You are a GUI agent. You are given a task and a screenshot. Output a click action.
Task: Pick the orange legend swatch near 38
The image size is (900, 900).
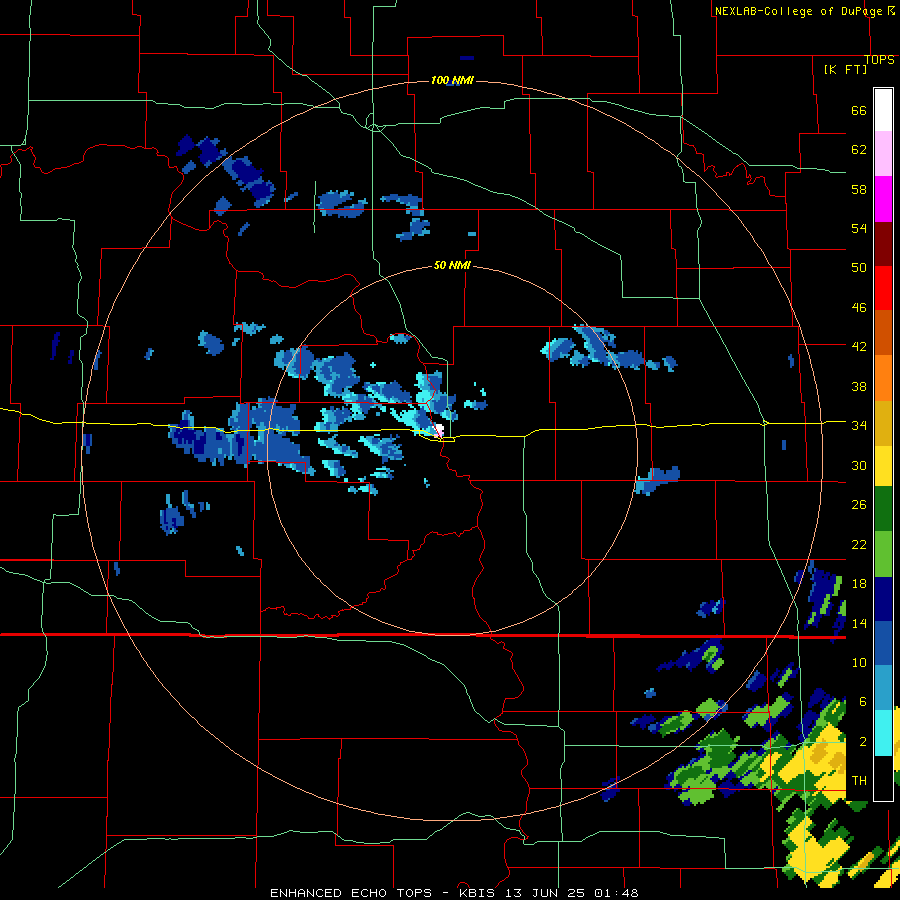[x=883, y=378]
